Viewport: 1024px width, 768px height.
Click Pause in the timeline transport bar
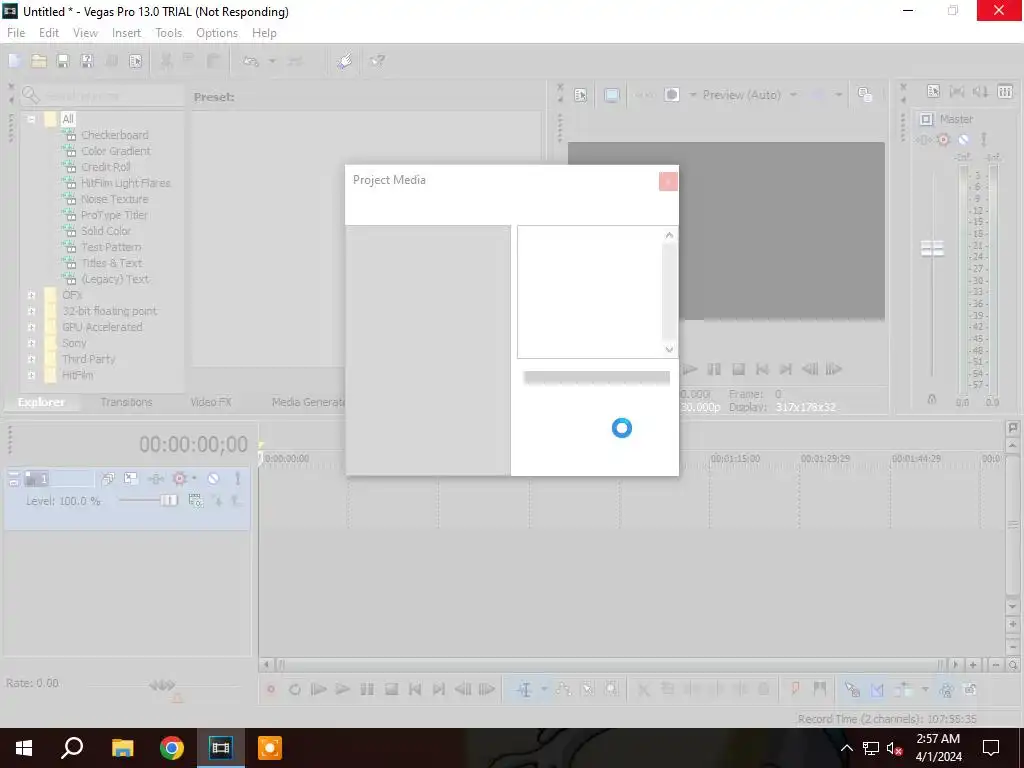pyautogui.click(x=367, y=689)
